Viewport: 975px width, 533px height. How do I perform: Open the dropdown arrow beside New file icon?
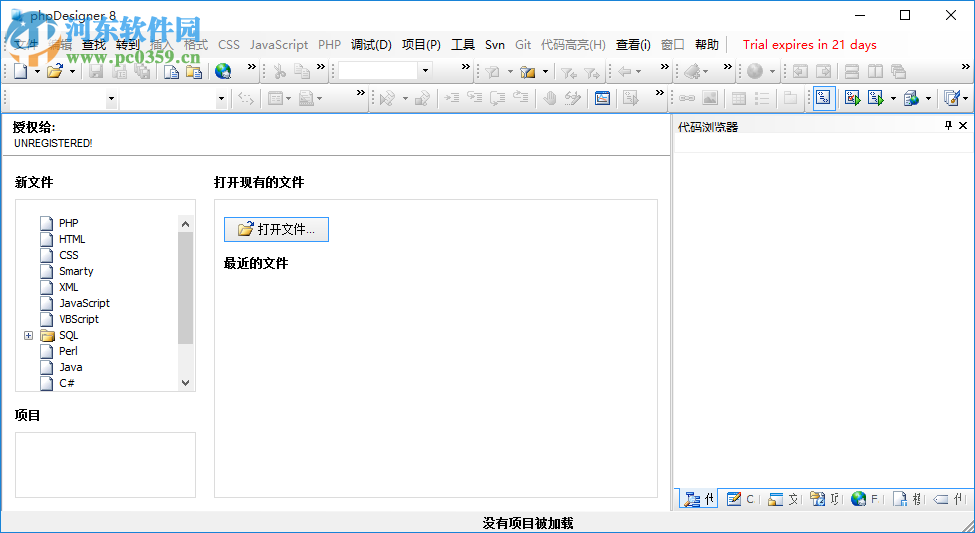click(37, 72)
